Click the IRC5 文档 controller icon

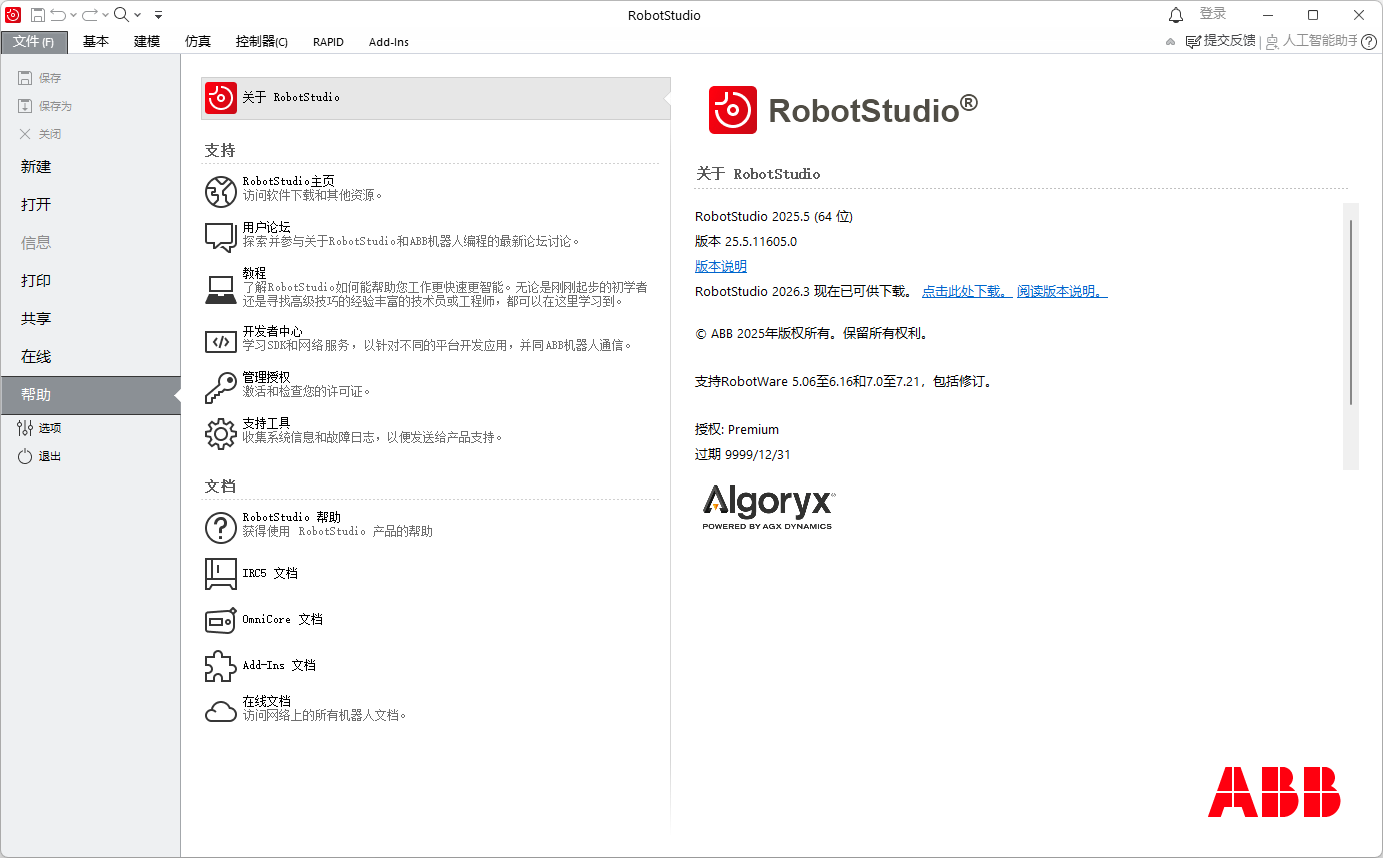tap(220, 573)
